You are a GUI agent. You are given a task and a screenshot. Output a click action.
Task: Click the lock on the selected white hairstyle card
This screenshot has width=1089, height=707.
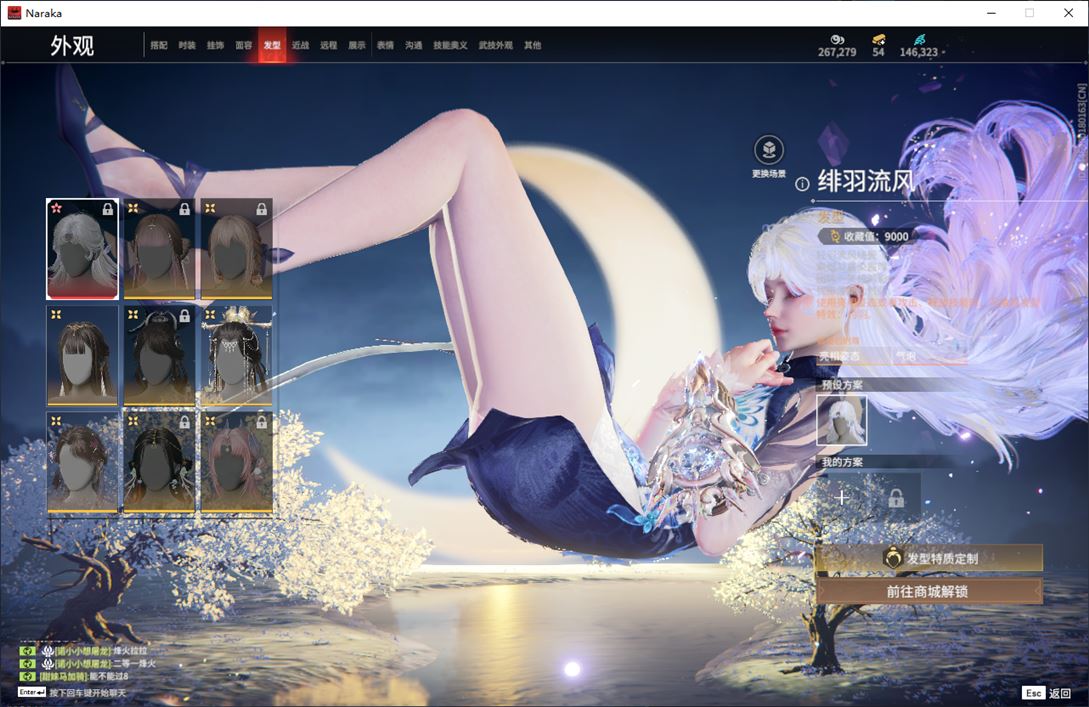click(x=108, y=209)
